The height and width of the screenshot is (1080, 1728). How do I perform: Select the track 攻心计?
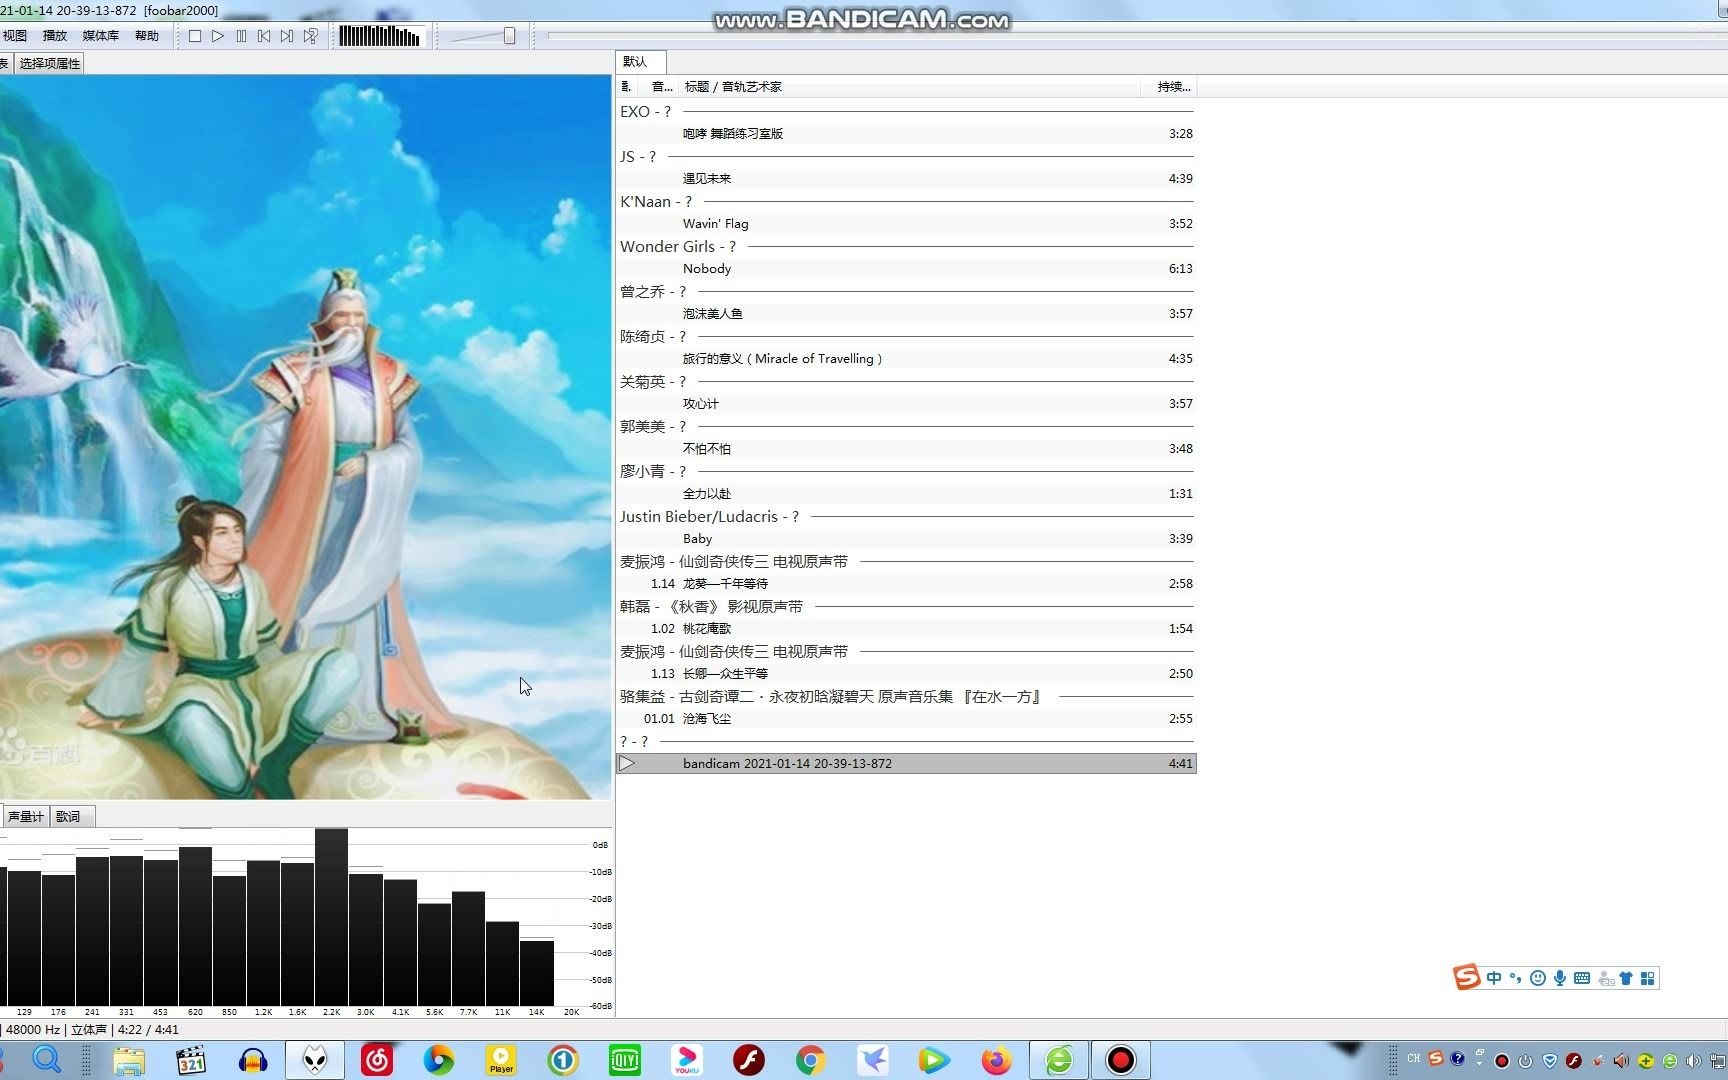click(906, 404)
